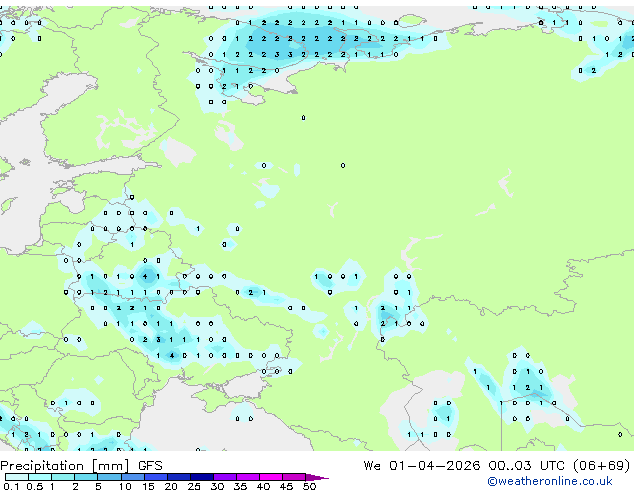634x490 pixels.
Task: Select the 35–40 mm legend swatch
Action: pos(248,477)
